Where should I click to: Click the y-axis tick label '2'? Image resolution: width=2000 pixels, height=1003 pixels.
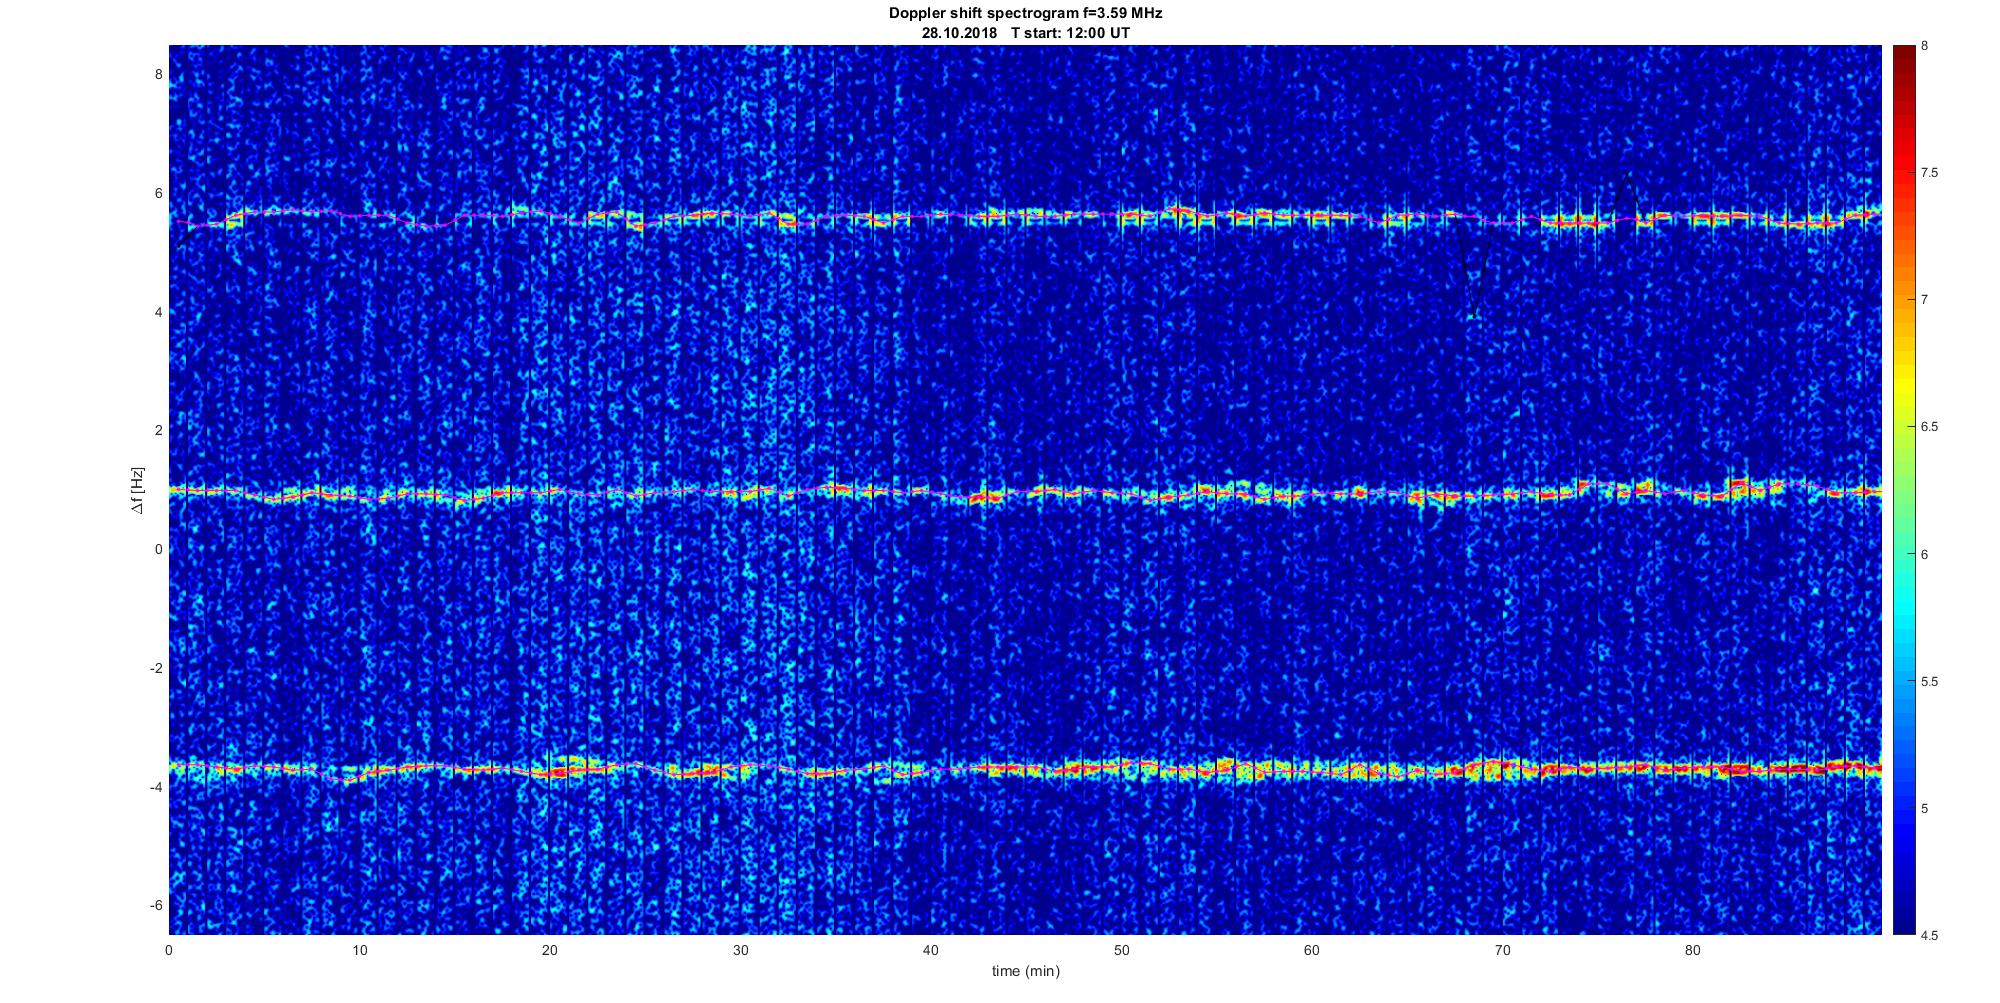(158, 430)
